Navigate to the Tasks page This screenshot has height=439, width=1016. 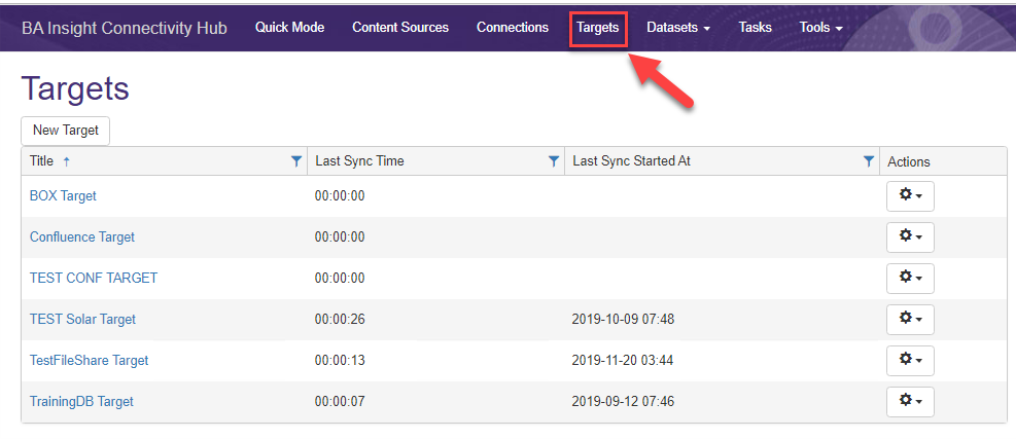(x=755, y=28)
